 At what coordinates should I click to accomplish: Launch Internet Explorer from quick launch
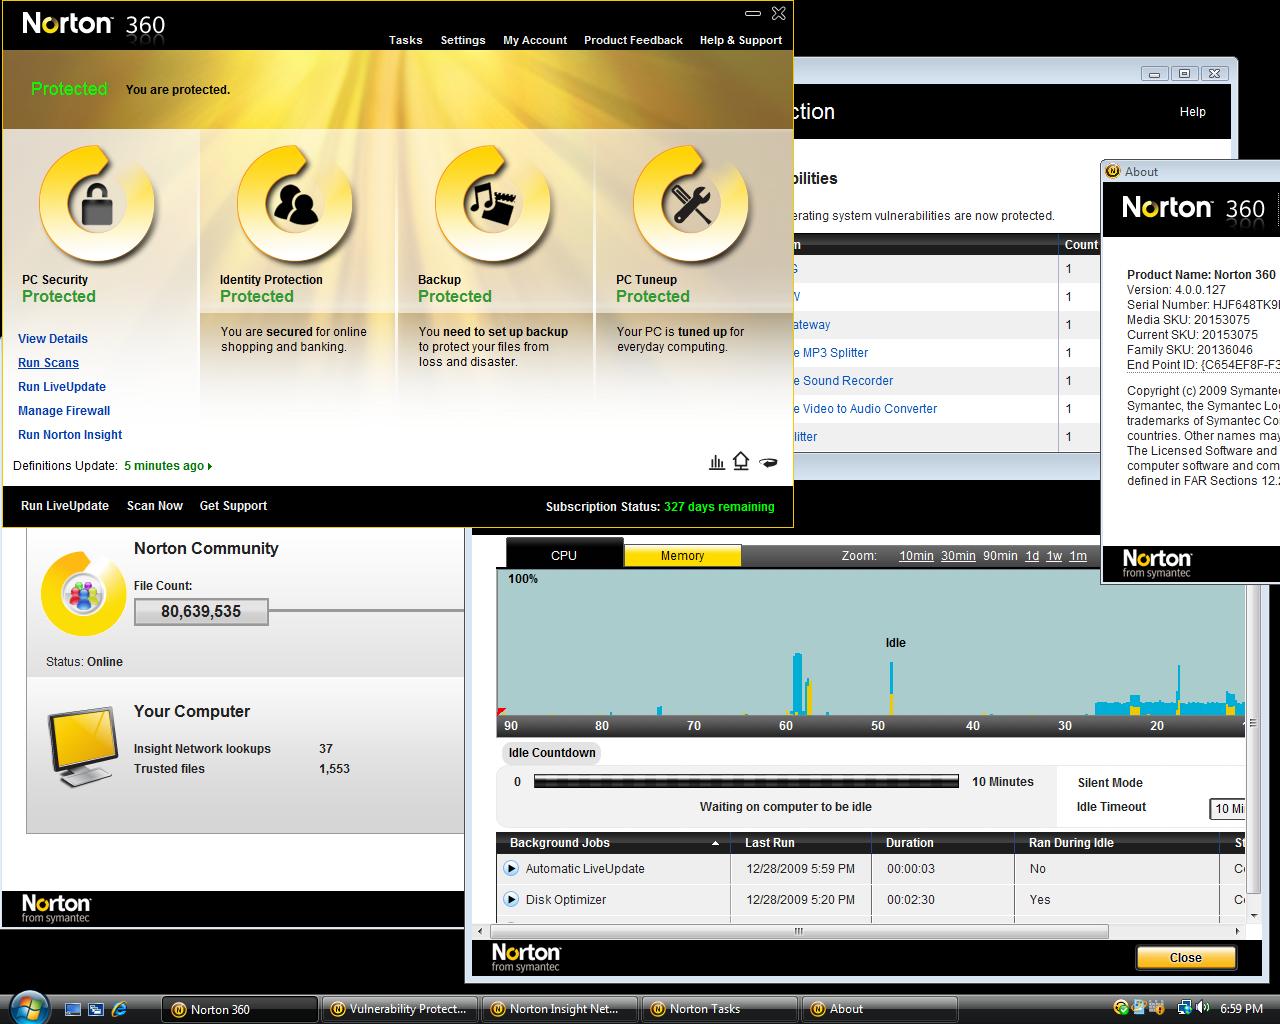coord(120,1009)
